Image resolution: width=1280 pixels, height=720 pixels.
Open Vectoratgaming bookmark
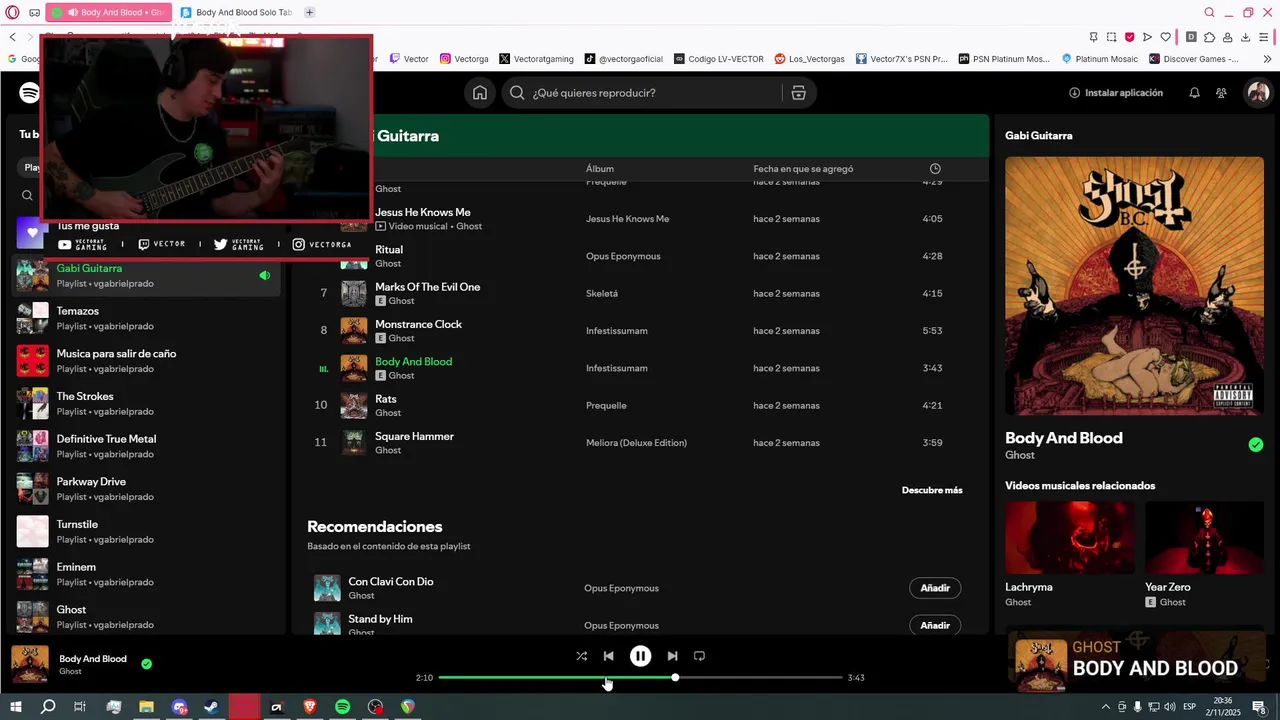(536, 59)
